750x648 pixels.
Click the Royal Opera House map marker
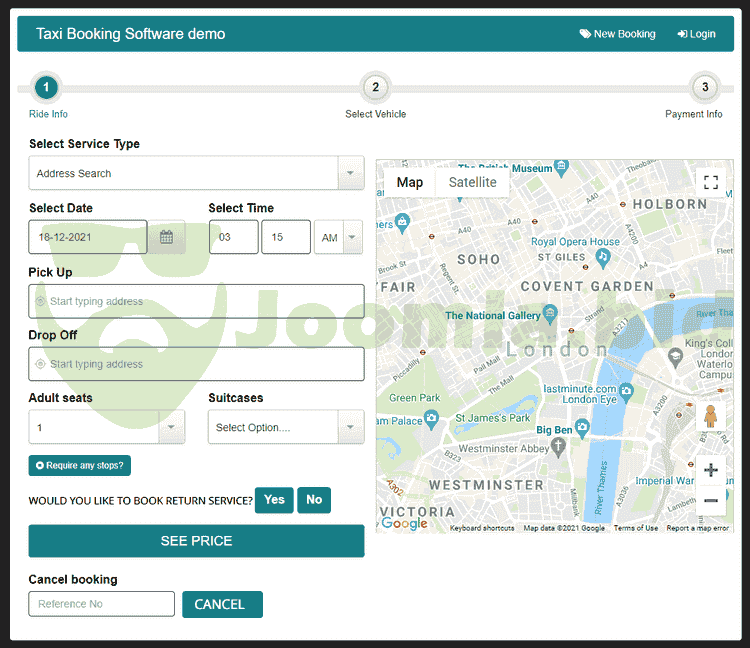pos(602,257)
